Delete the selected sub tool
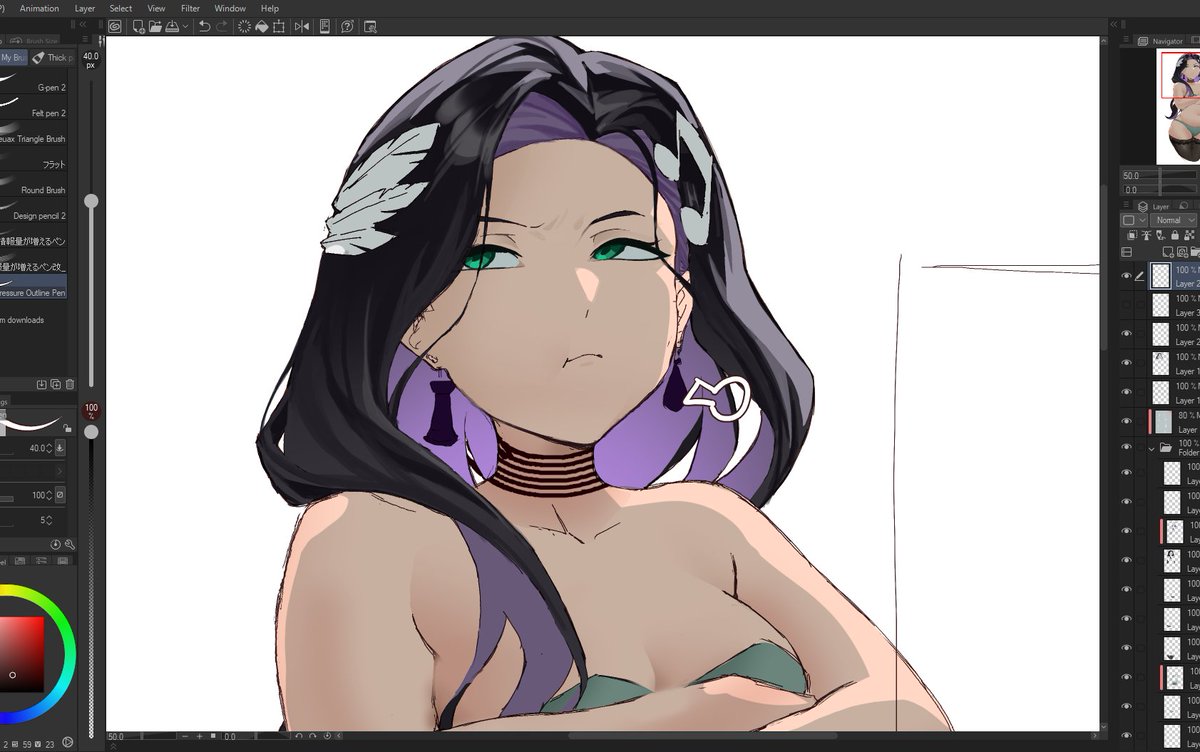The image size is (1200, 752). pyautogui.click(x=69, y=384)
